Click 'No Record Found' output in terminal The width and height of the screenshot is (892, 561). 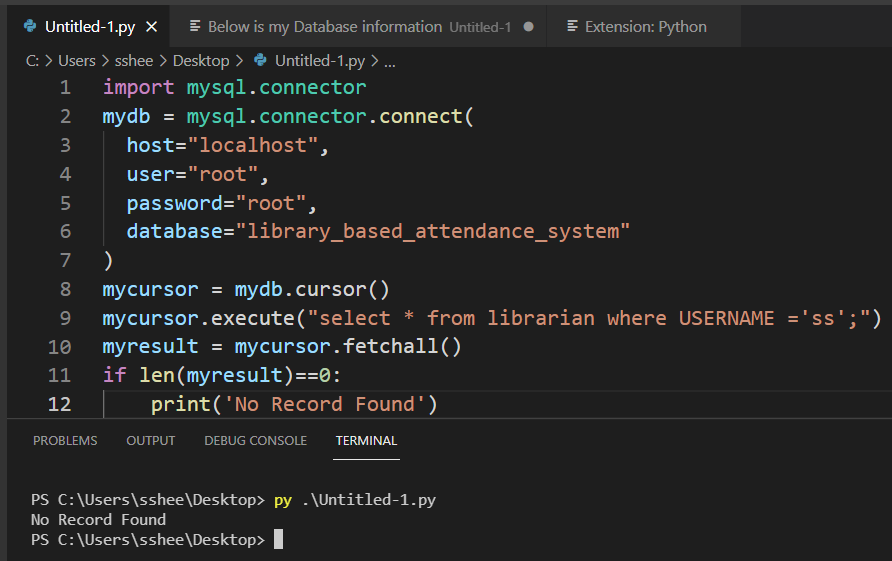click(98, 520)
